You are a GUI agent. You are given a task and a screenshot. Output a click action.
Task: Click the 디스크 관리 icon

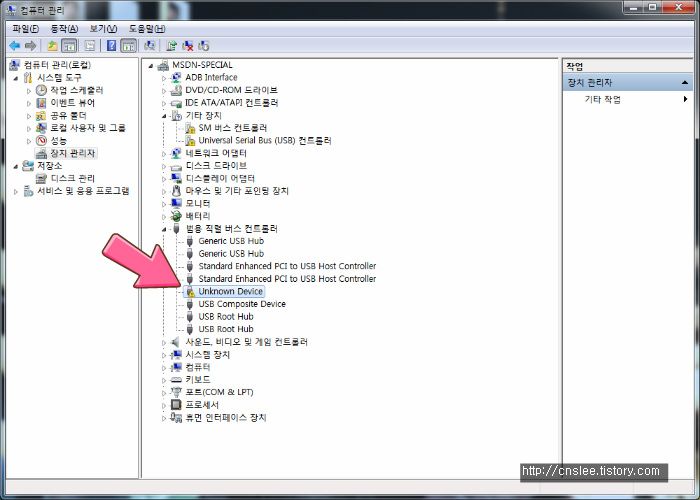point(41,179)
